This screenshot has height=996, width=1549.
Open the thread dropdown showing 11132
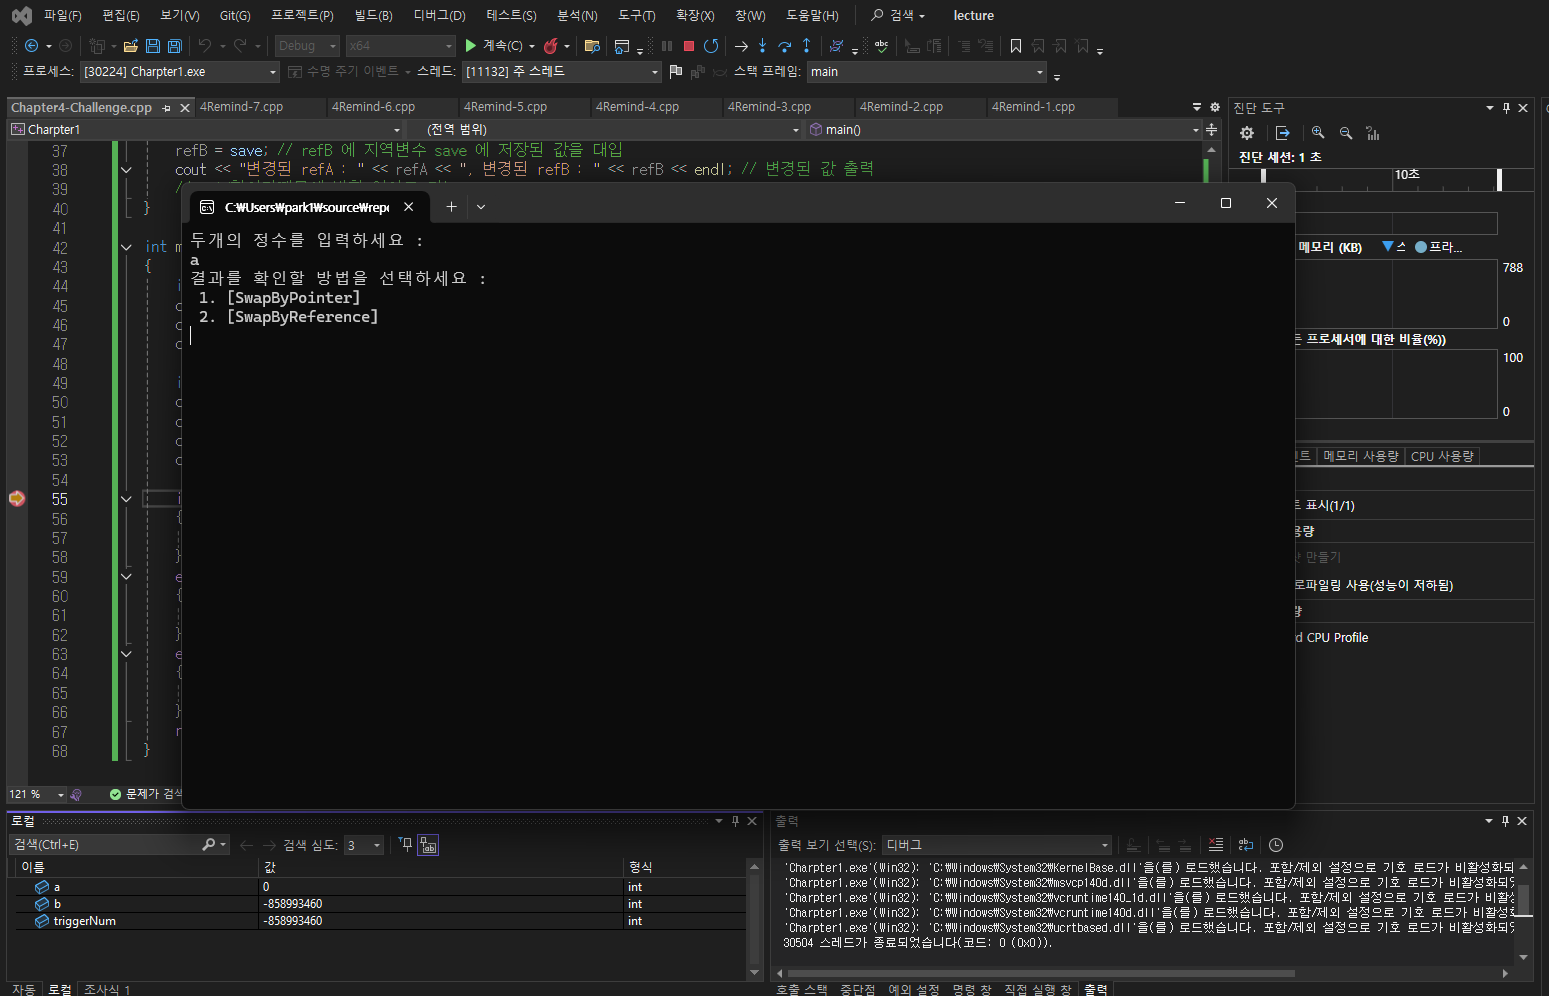[563, 72]
